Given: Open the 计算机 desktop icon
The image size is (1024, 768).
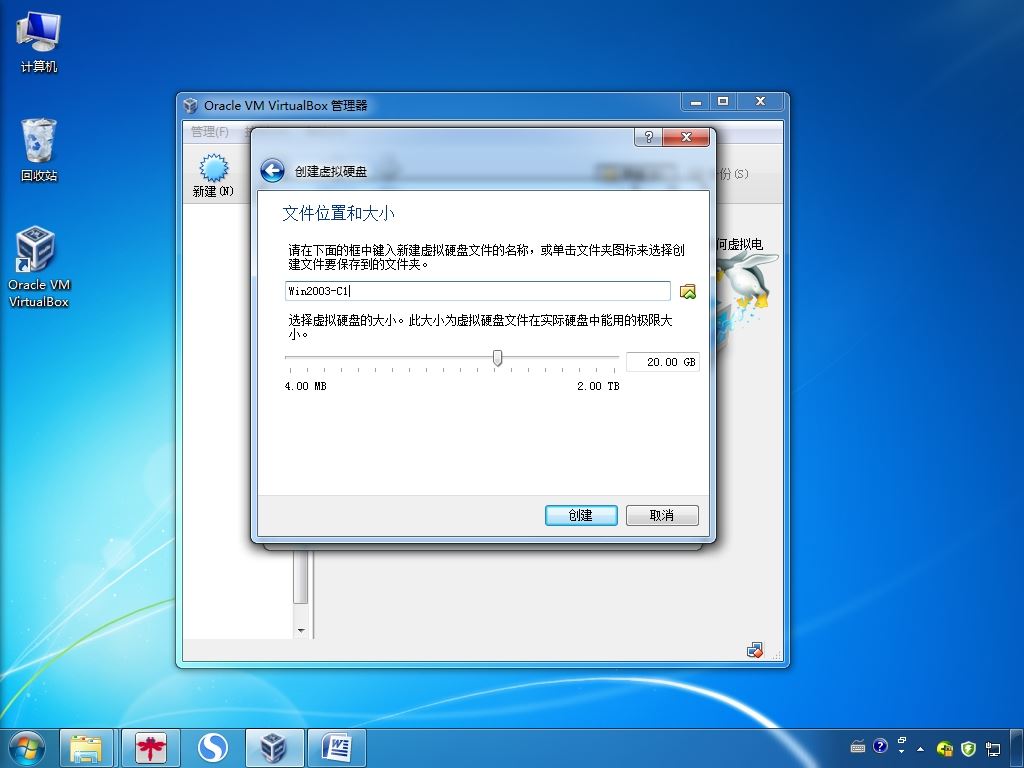Looking at the screenshot, I should (39, 42).
